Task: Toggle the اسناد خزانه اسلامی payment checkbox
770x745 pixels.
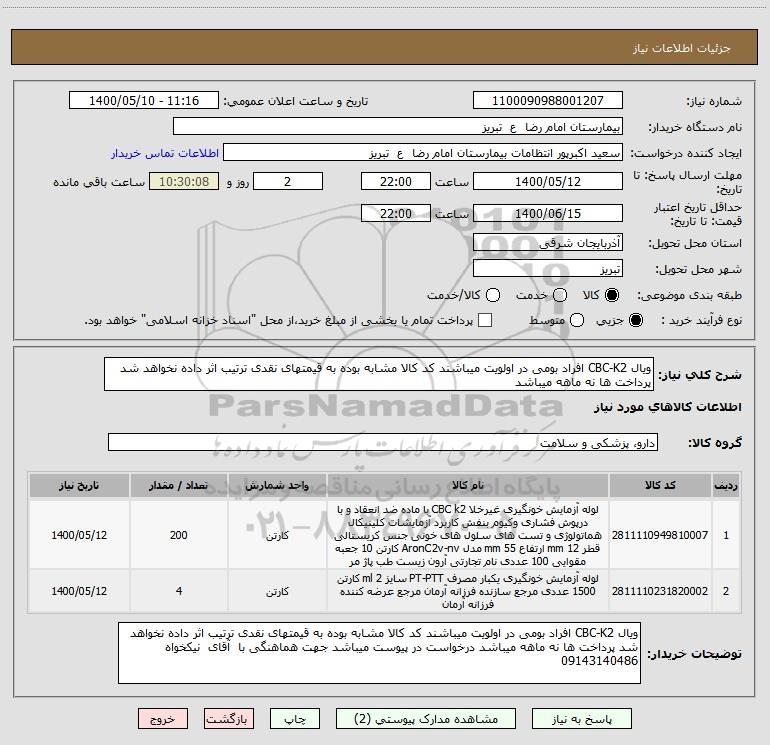Action: pyautogui.click(x=485, y=320)
